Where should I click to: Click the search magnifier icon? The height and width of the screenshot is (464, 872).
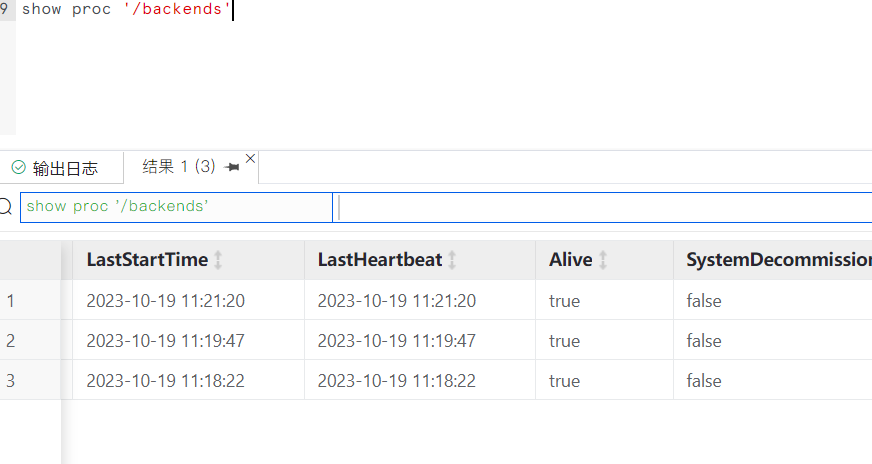tap(5, 207)
